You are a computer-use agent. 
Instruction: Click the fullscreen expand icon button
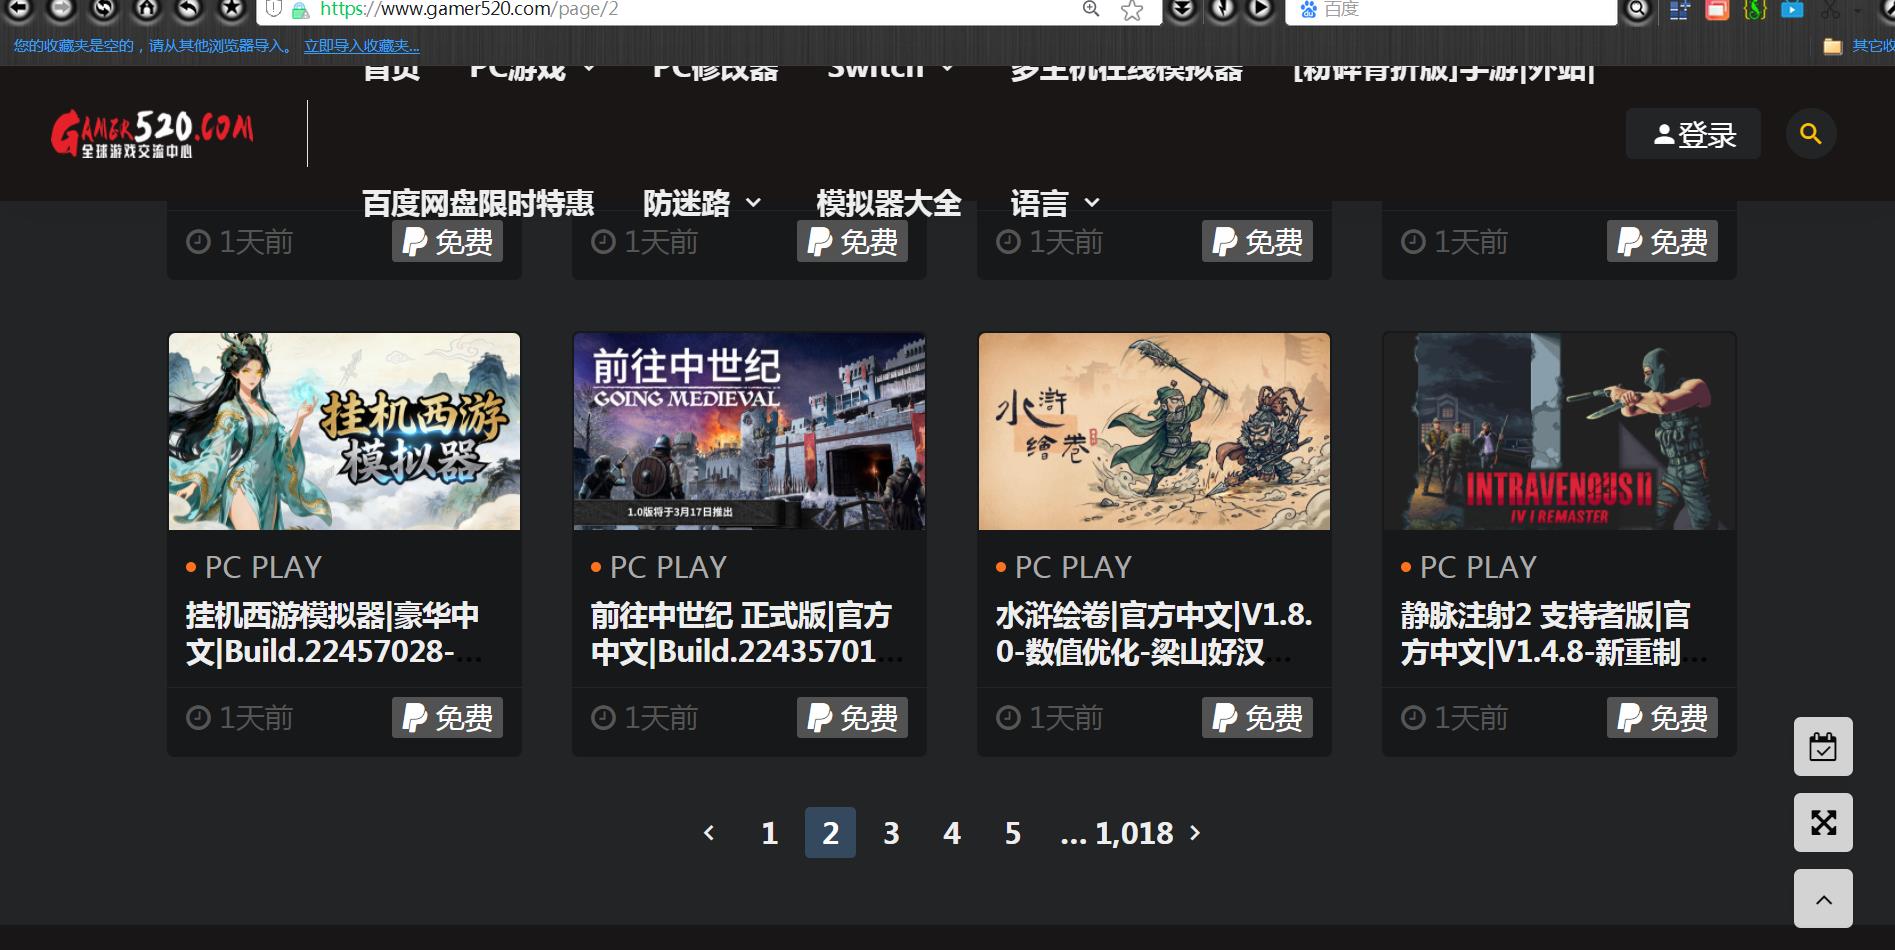[x=1822, y=823]
